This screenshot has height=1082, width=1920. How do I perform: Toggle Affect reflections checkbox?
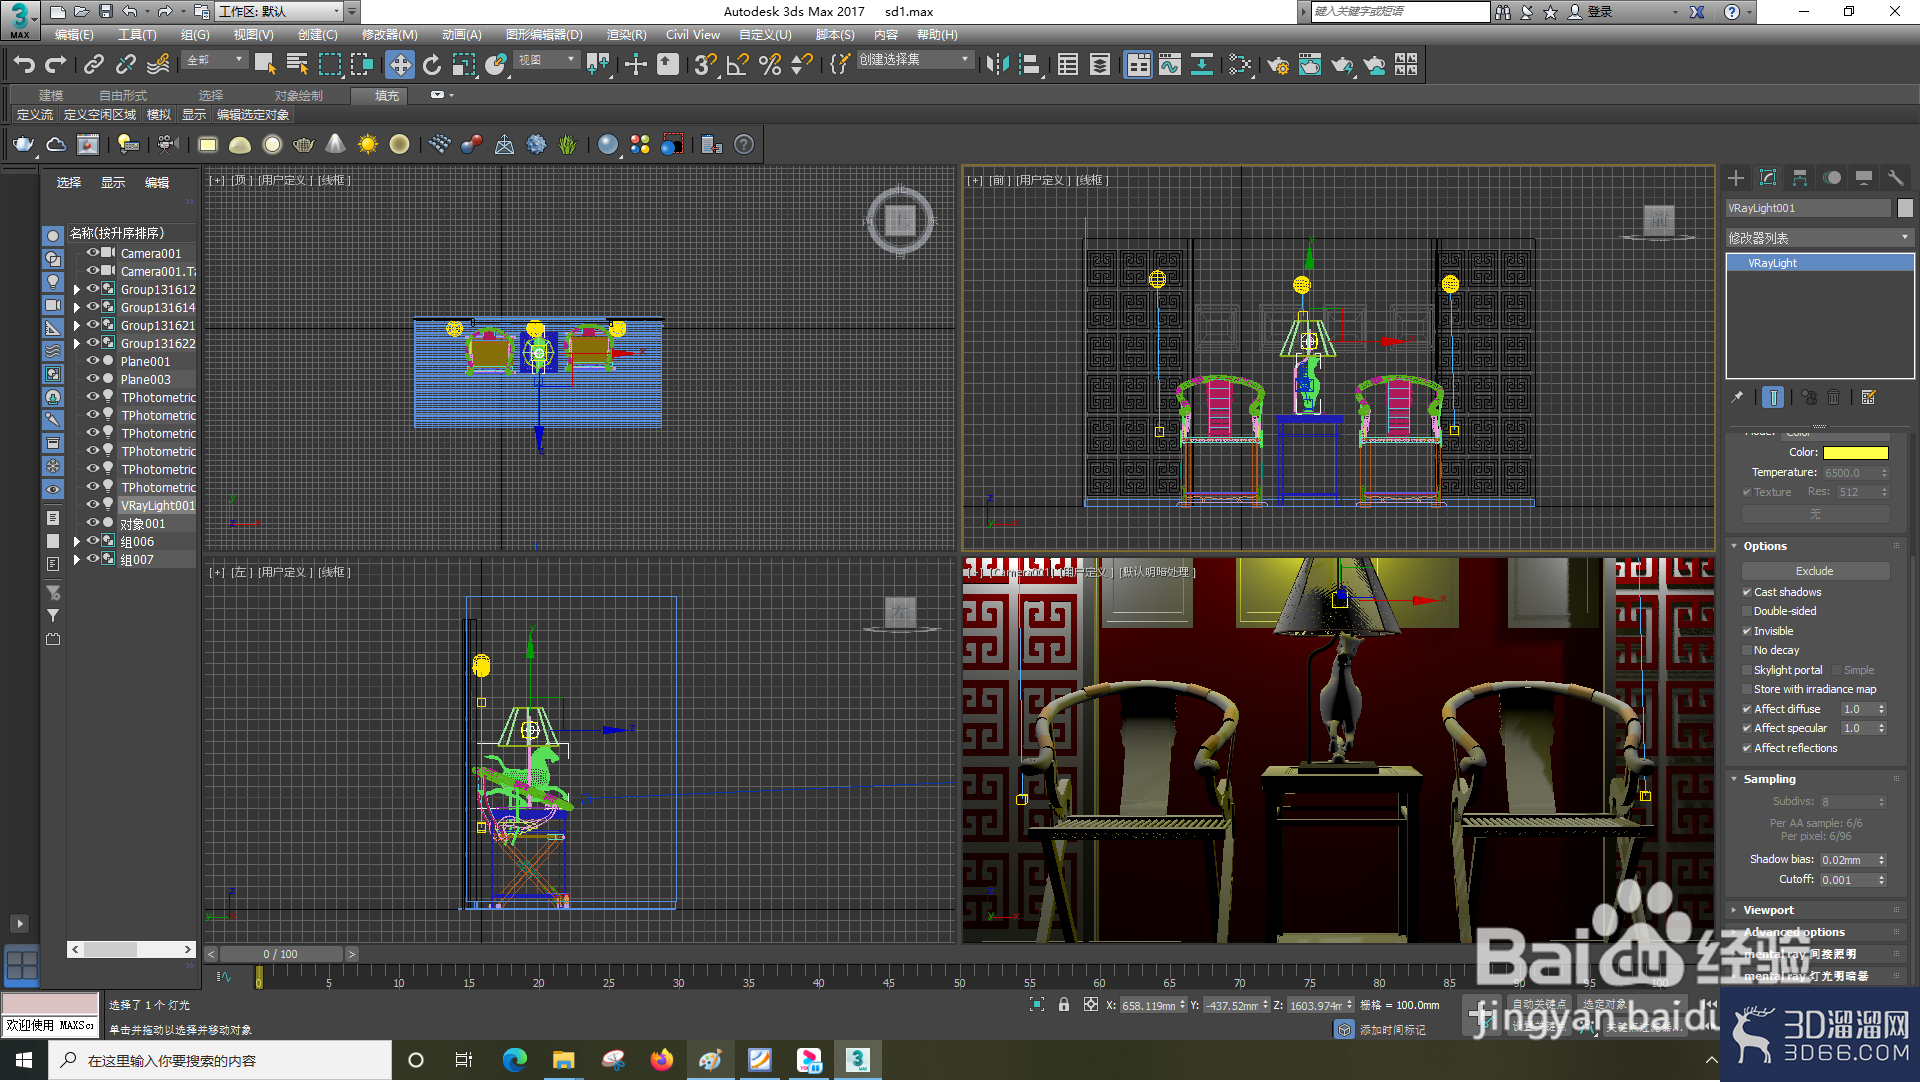click(x=1747, y=748)
